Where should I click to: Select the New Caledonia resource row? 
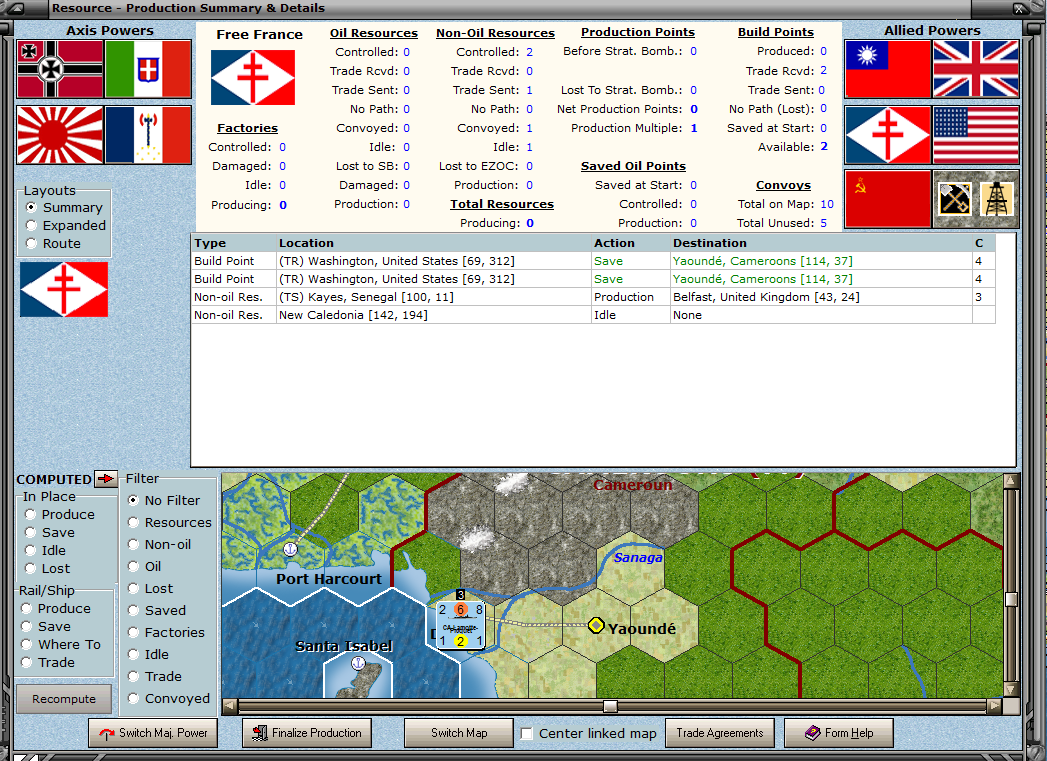click(x=593, y=315)
